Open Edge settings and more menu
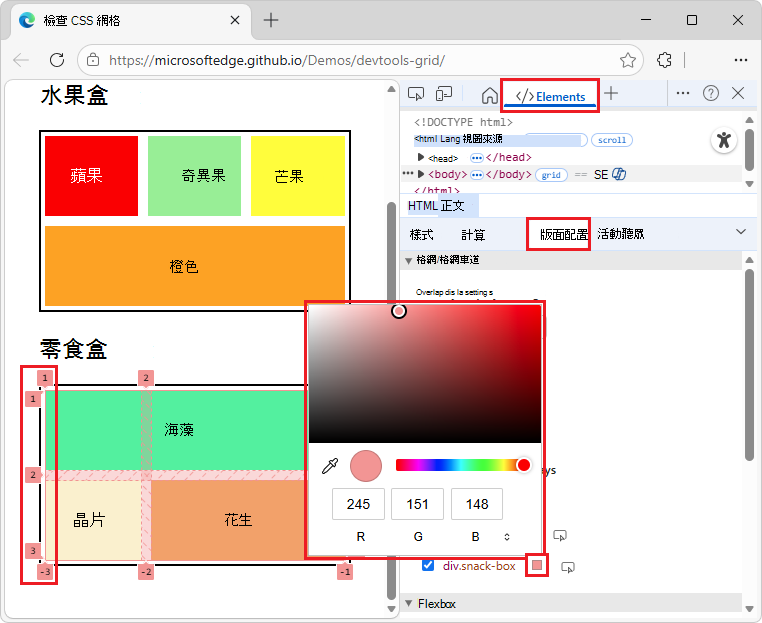762x623 pixels. tap(741, 60)
